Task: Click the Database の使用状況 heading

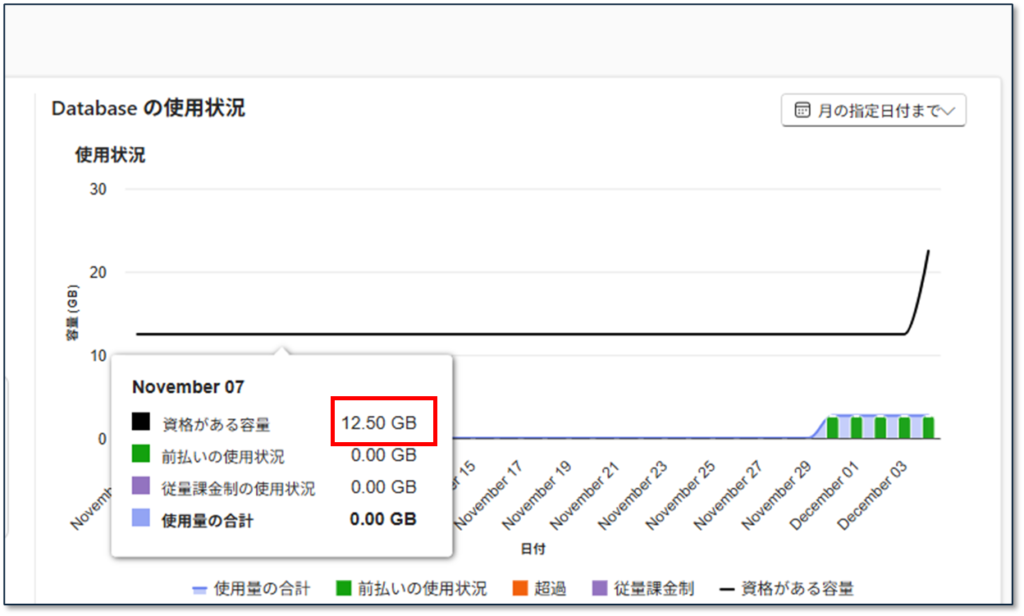Action: (x=148, y=108)
